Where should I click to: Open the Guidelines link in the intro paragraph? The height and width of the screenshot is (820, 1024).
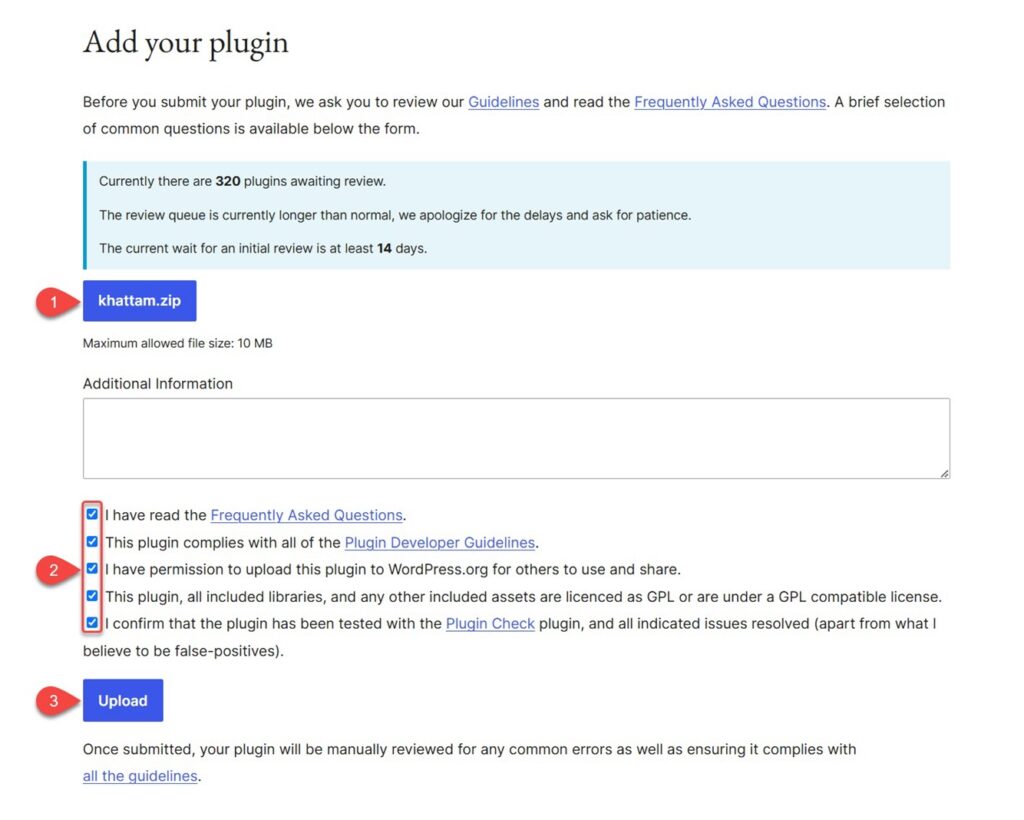pos(503,102)
